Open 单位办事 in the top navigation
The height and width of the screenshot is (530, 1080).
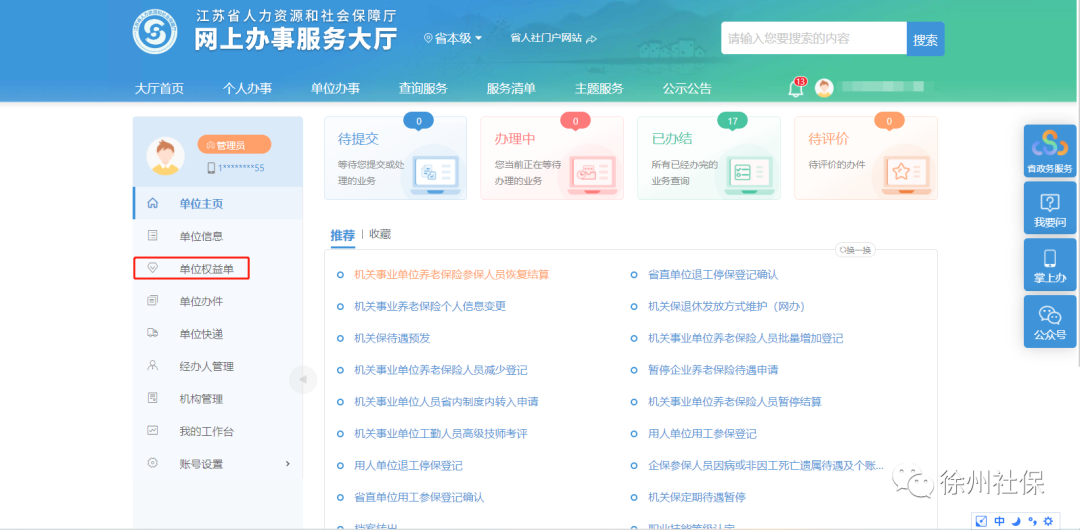[335, 88]
